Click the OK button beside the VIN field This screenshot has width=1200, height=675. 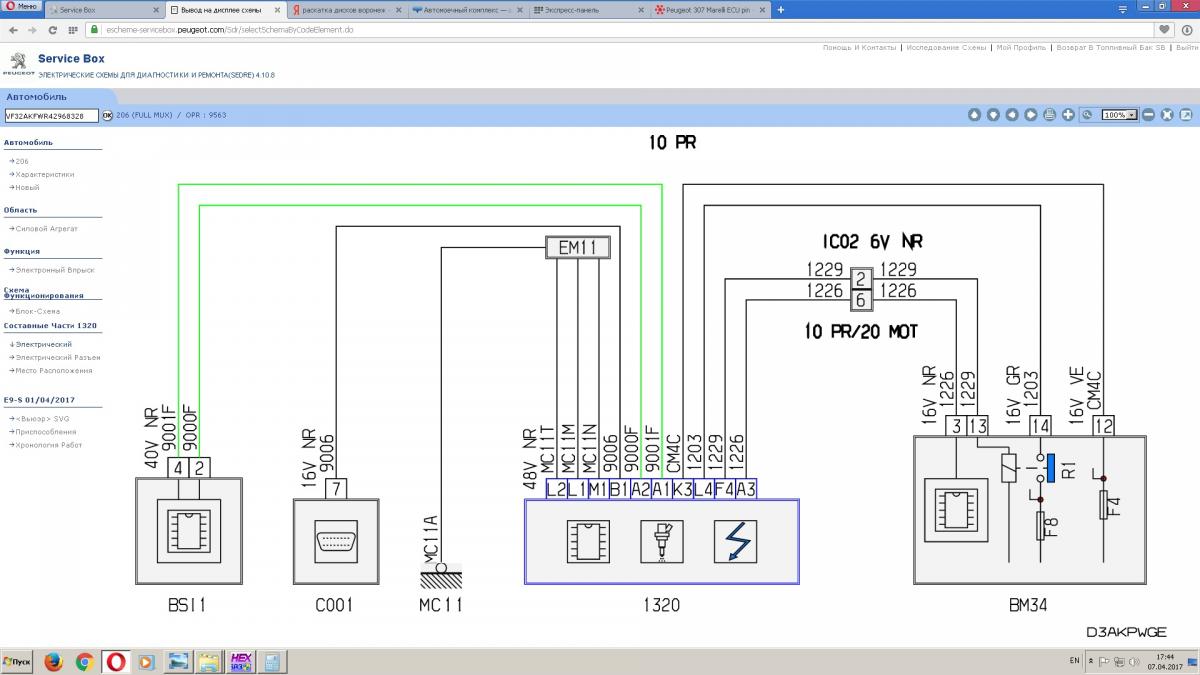108,115
